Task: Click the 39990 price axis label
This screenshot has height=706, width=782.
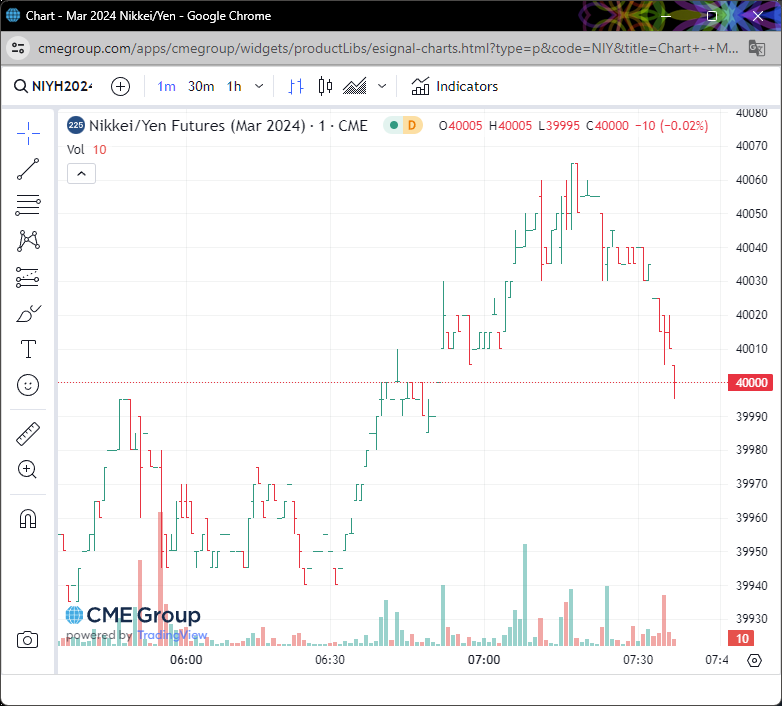Action: point(752,416)
